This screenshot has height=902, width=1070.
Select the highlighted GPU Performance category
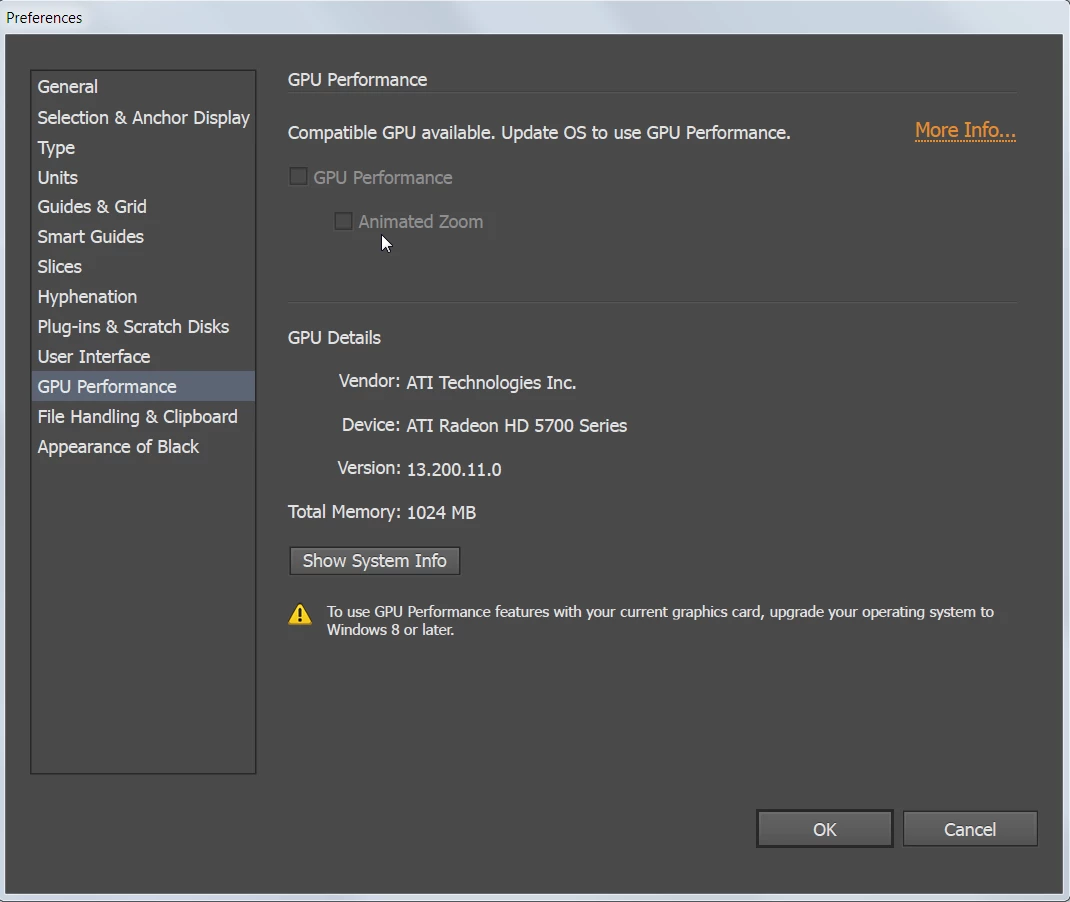pos(143,386)
